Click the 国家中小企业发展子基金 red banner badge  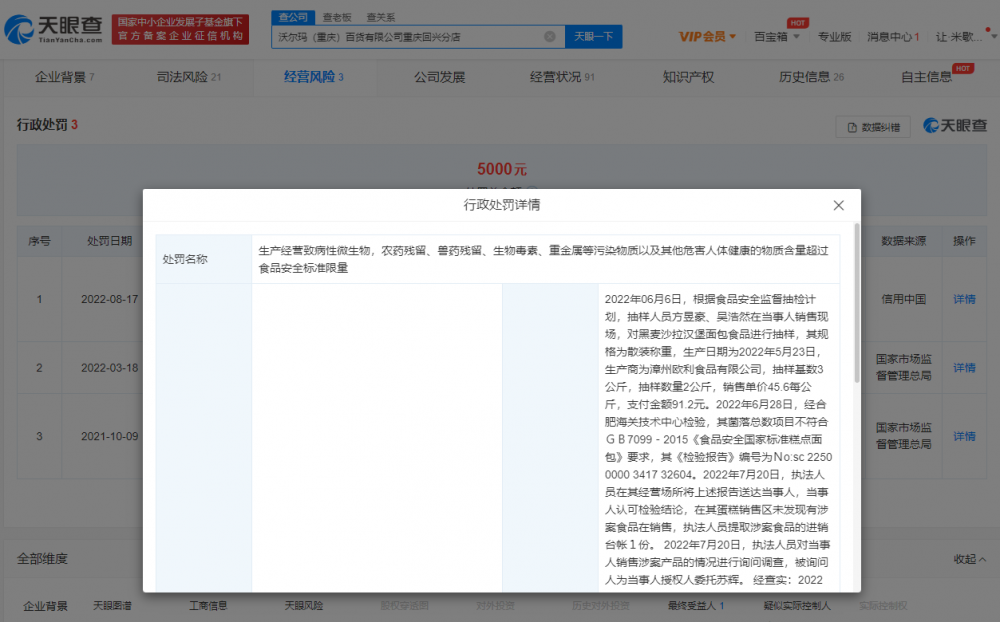[179, 28]
